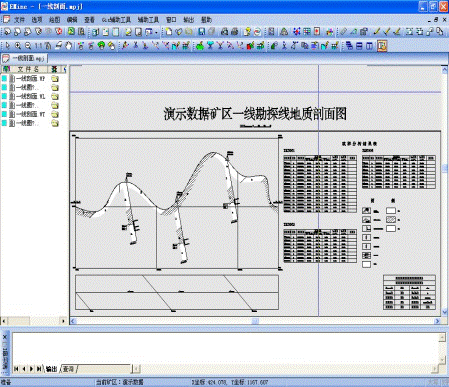This screenshot has width=449, height=387.
Task: Click the 文件名 column header
Action: pos(28,69)
